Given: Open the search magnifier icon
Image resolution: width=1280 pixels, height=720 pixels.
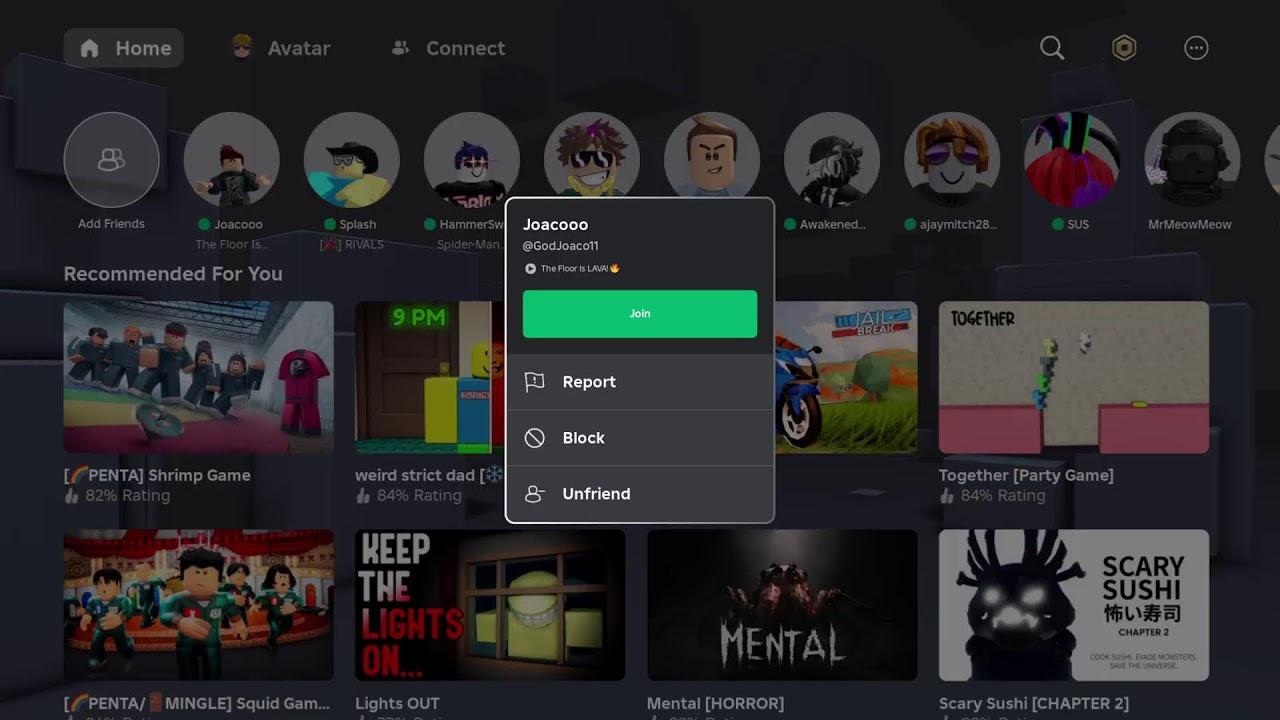Looking at the screenshot, I should point(1051,48).
